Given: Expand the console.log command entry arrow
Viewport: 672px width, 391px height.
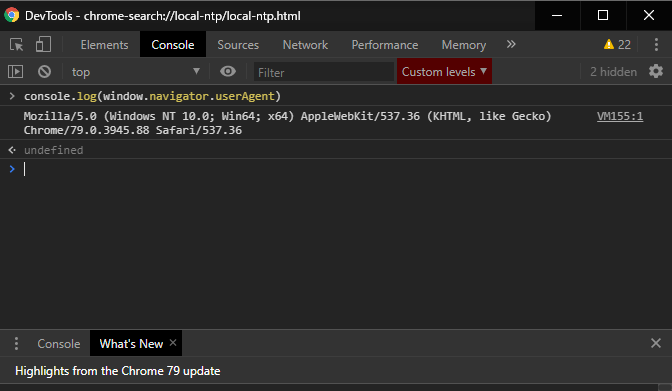Looking at the screenshot, I should pos(12,96).
